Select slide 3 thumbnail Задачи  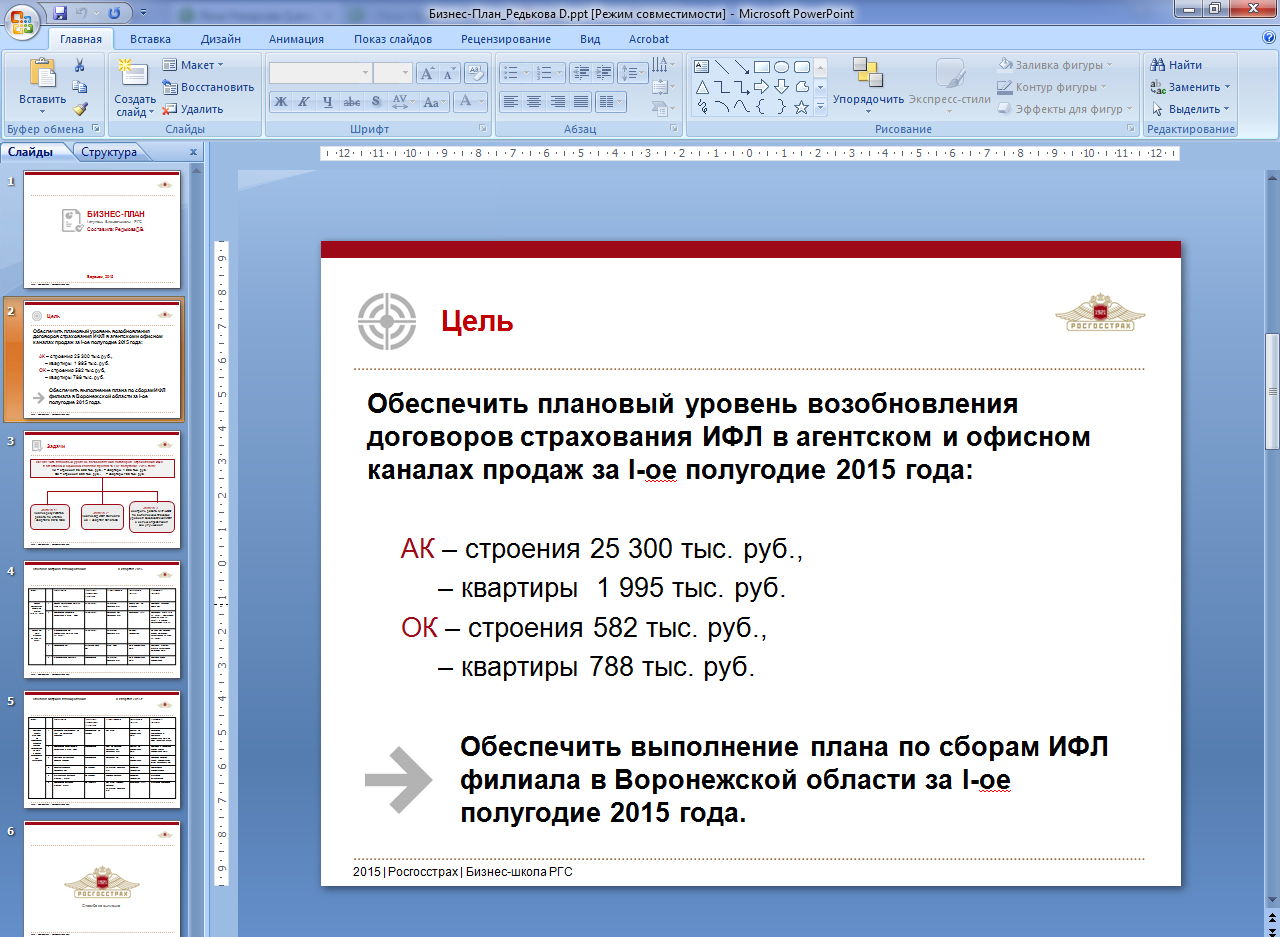(x=102, y=489)
